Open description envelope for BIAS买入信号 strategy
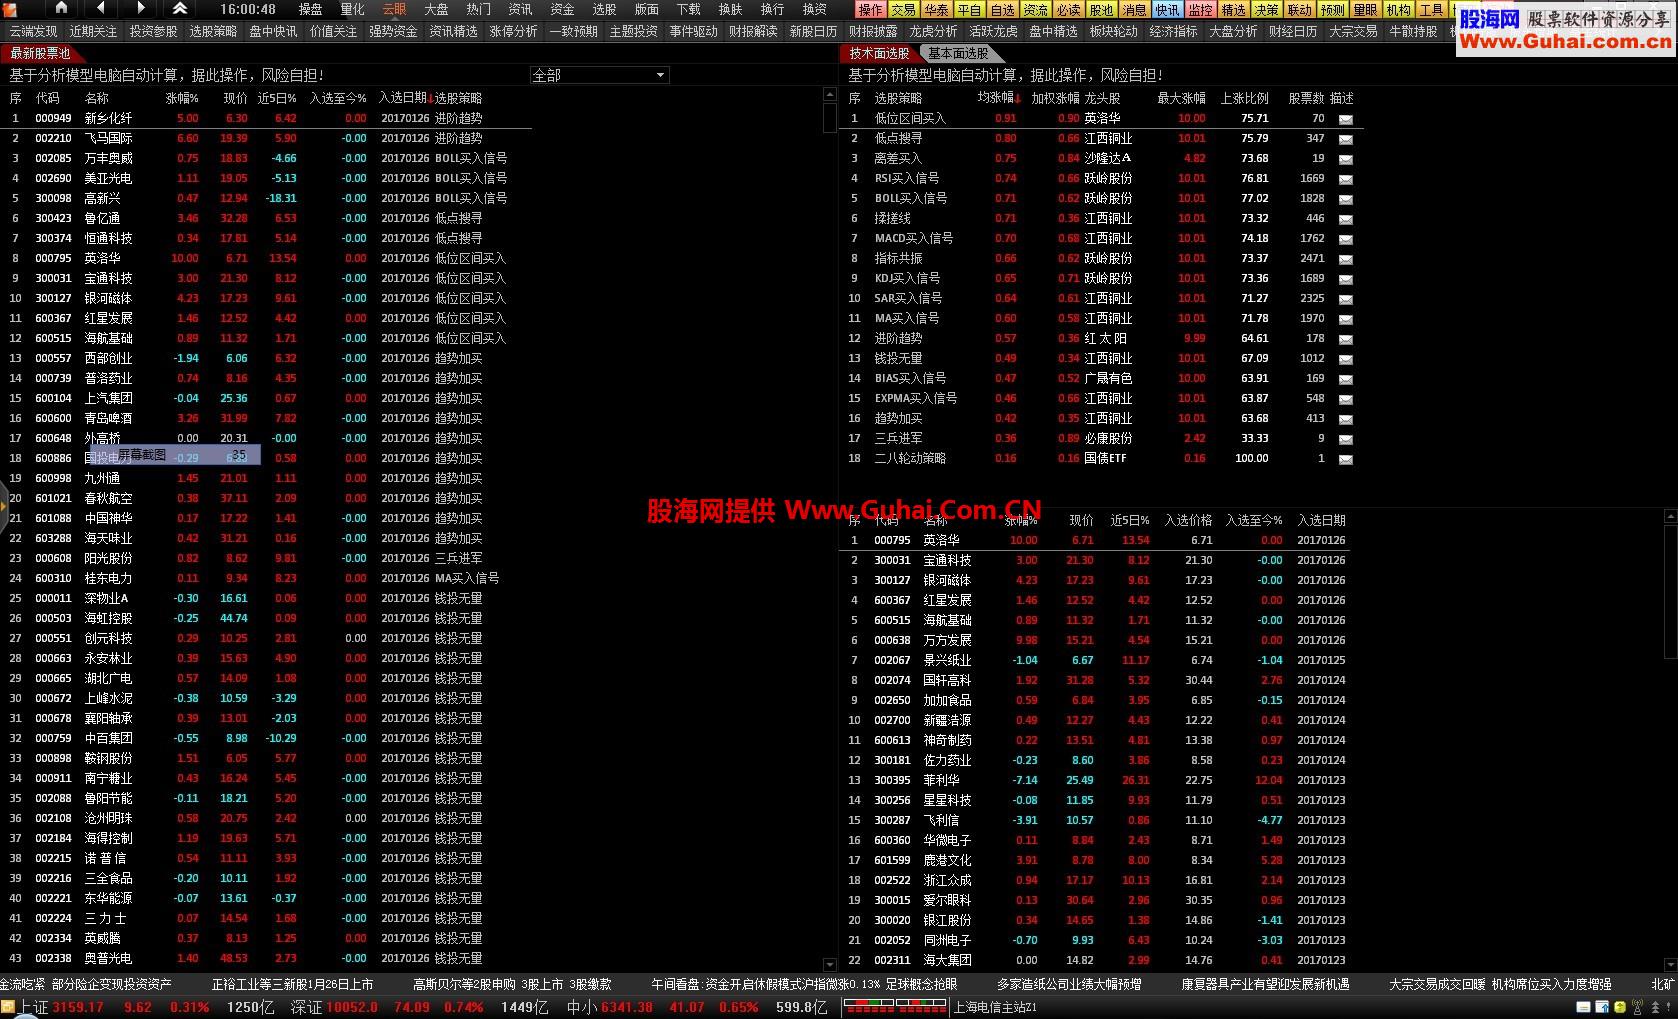 click(x=1345, y=379)
